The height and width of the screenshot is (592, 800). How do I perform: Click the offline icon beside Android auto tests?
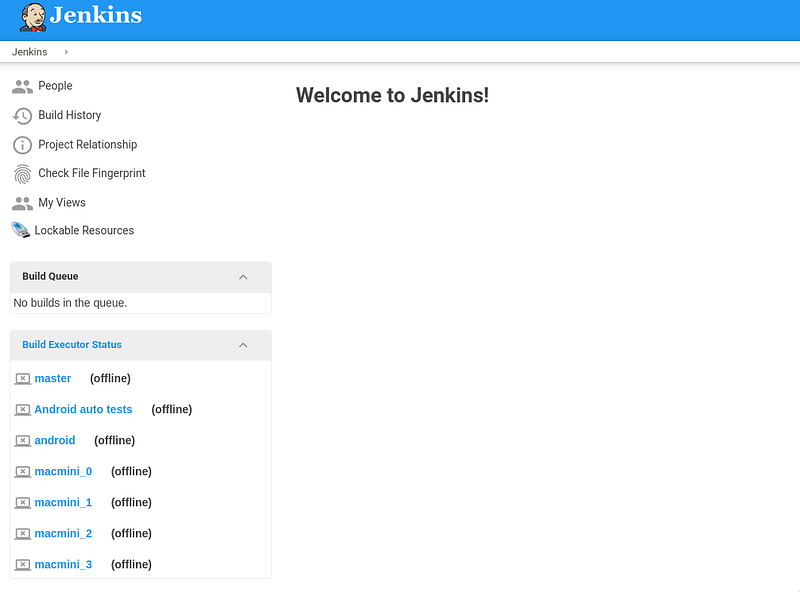pyautogui.click(x=22, y=410)
